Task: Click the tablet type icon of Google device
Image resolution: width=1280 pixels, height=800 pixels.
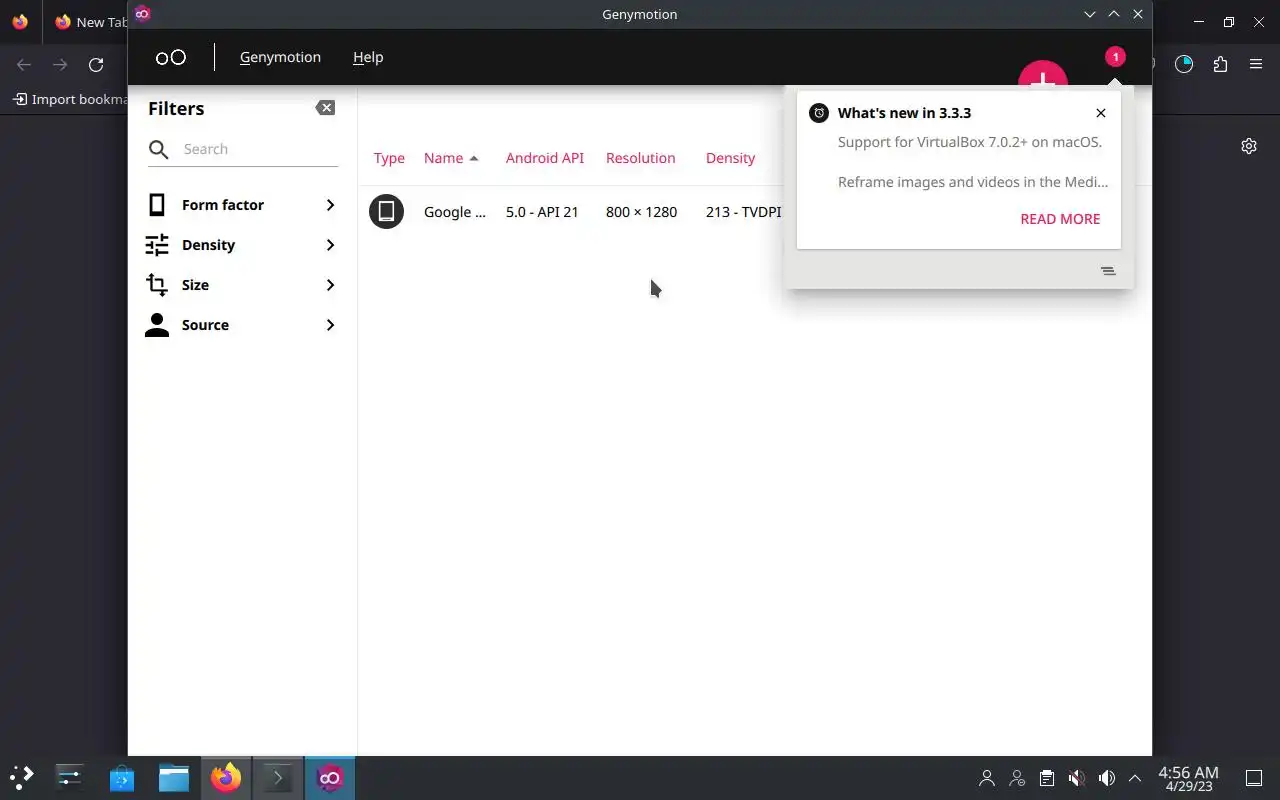Action: point(387,211)
